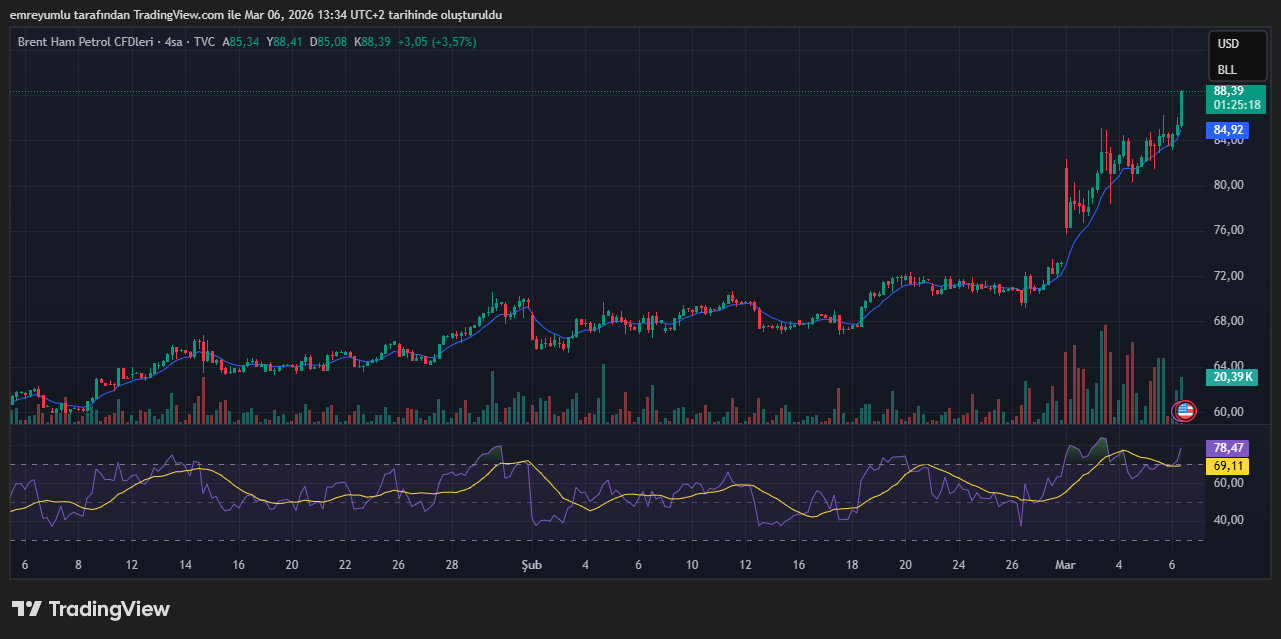Viewport: 1281px width, 639px height.
Task: Click the 80,00 price axis level
Action: tap(1227, 185)
